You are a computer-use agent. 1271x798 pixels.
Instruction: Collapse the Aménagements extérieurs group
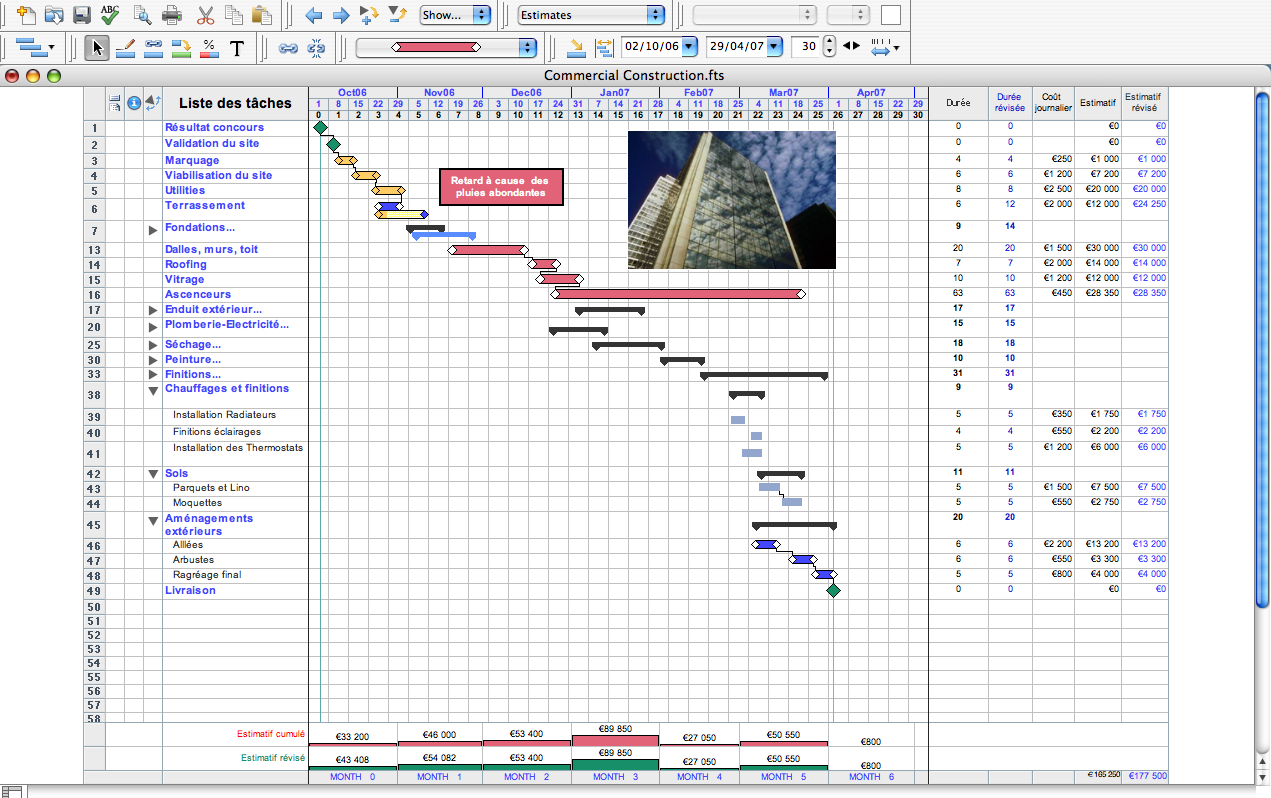153,520
